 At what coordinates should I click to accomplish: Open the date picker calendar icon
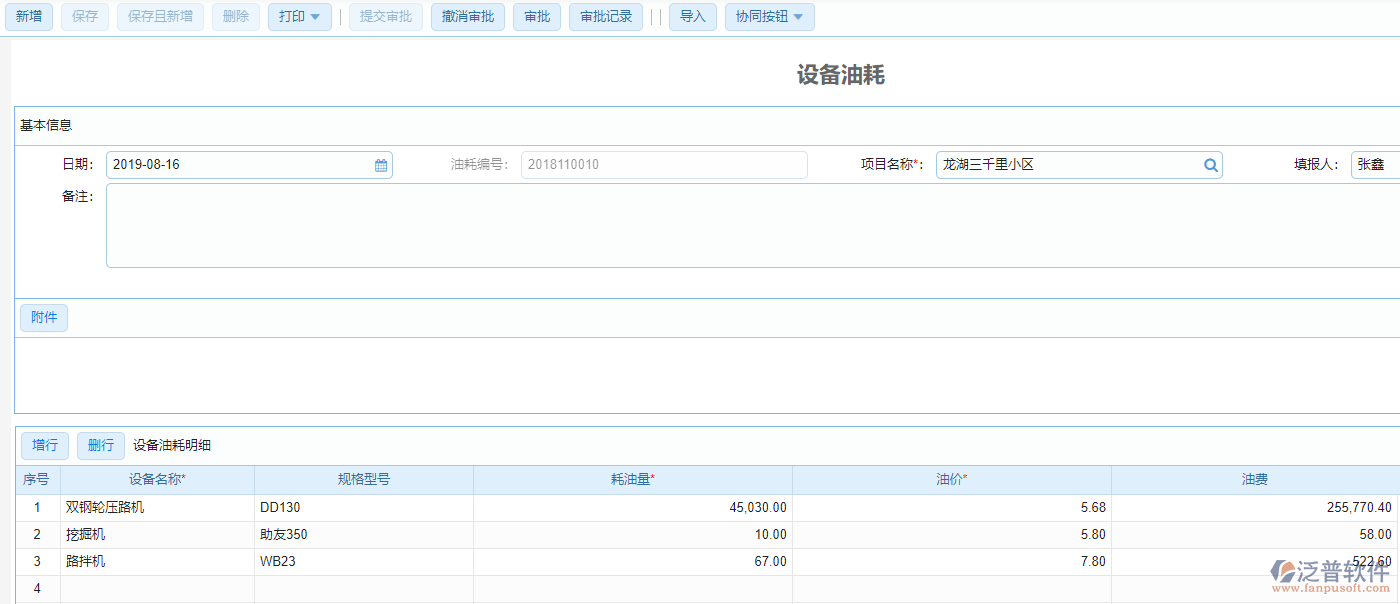tap(380, 164)
